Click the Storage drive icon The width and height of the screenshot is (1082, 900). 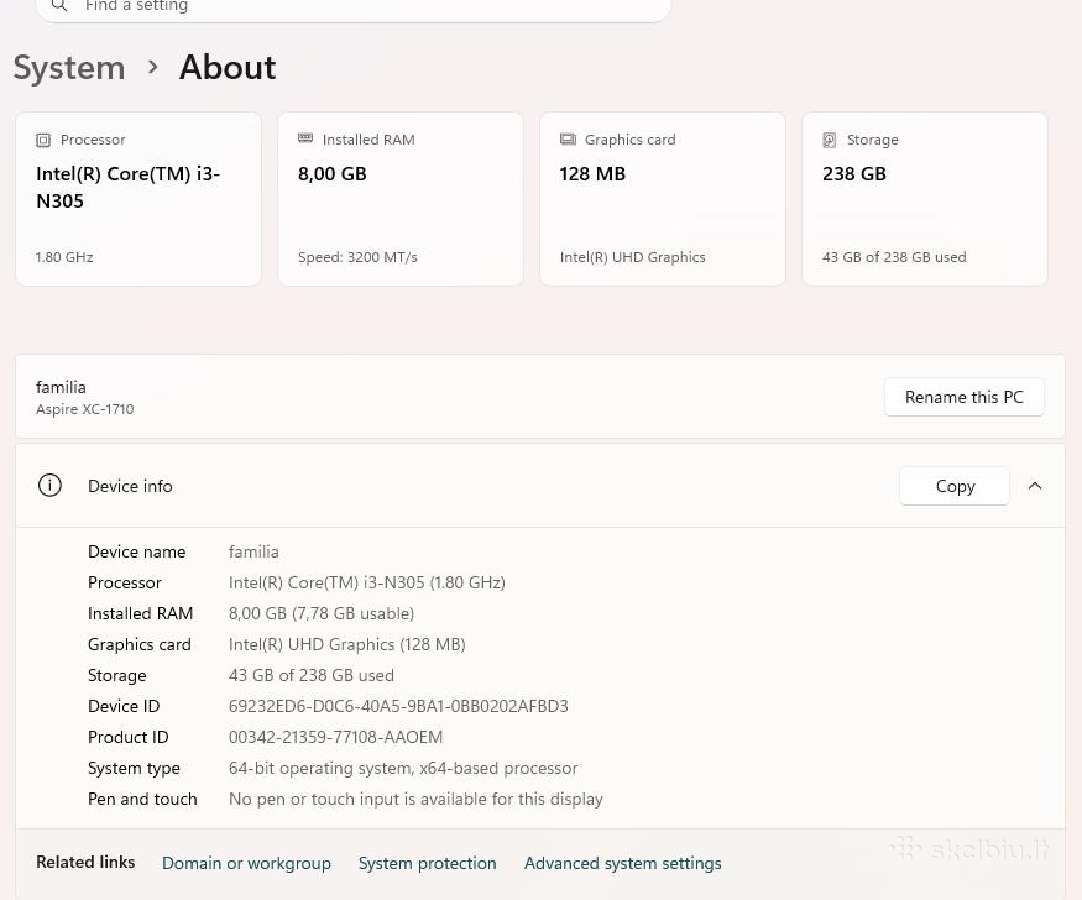[x=829, y=140]
